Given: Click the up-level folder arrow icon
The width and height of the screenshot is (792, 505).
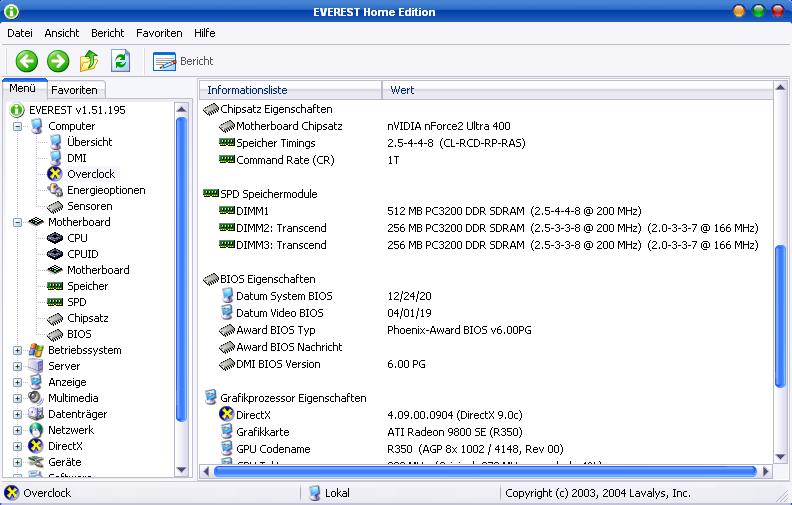Looking at the screenshot, I should 89,61.
